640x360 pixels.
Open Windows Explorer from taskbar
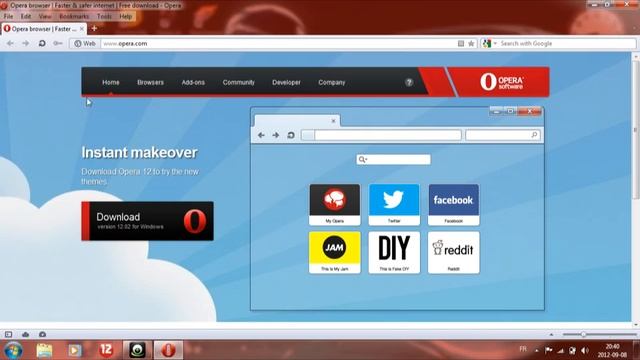click(44, 350)
